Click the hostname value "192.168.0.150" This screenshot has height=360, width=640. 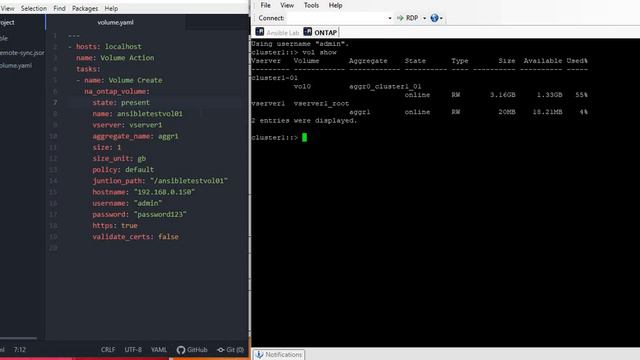click(164, 192)
